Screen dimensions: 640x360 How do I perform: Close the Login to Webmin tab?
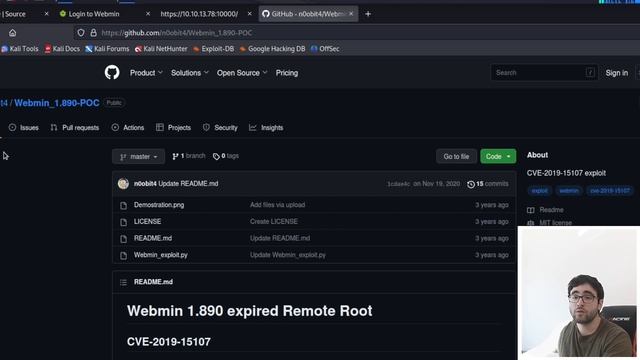[148, 14]
